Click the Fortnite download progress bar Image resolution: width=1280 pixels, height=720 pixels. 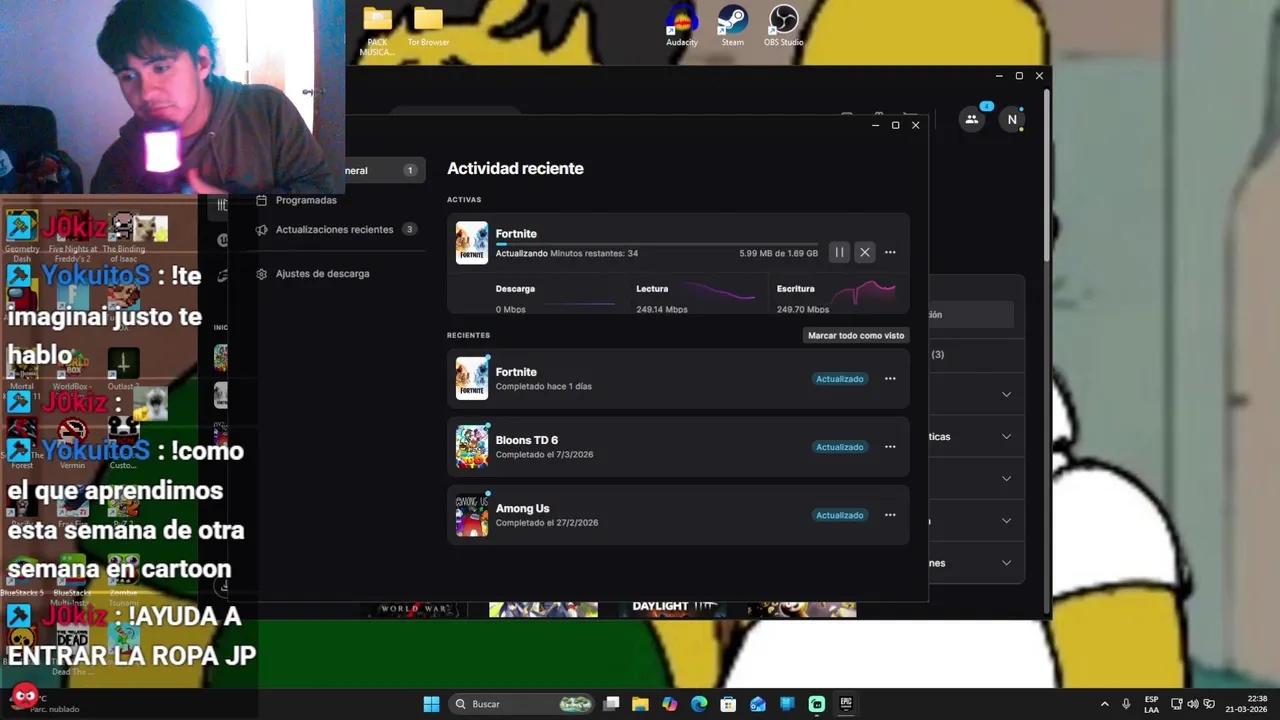(656, 243)
